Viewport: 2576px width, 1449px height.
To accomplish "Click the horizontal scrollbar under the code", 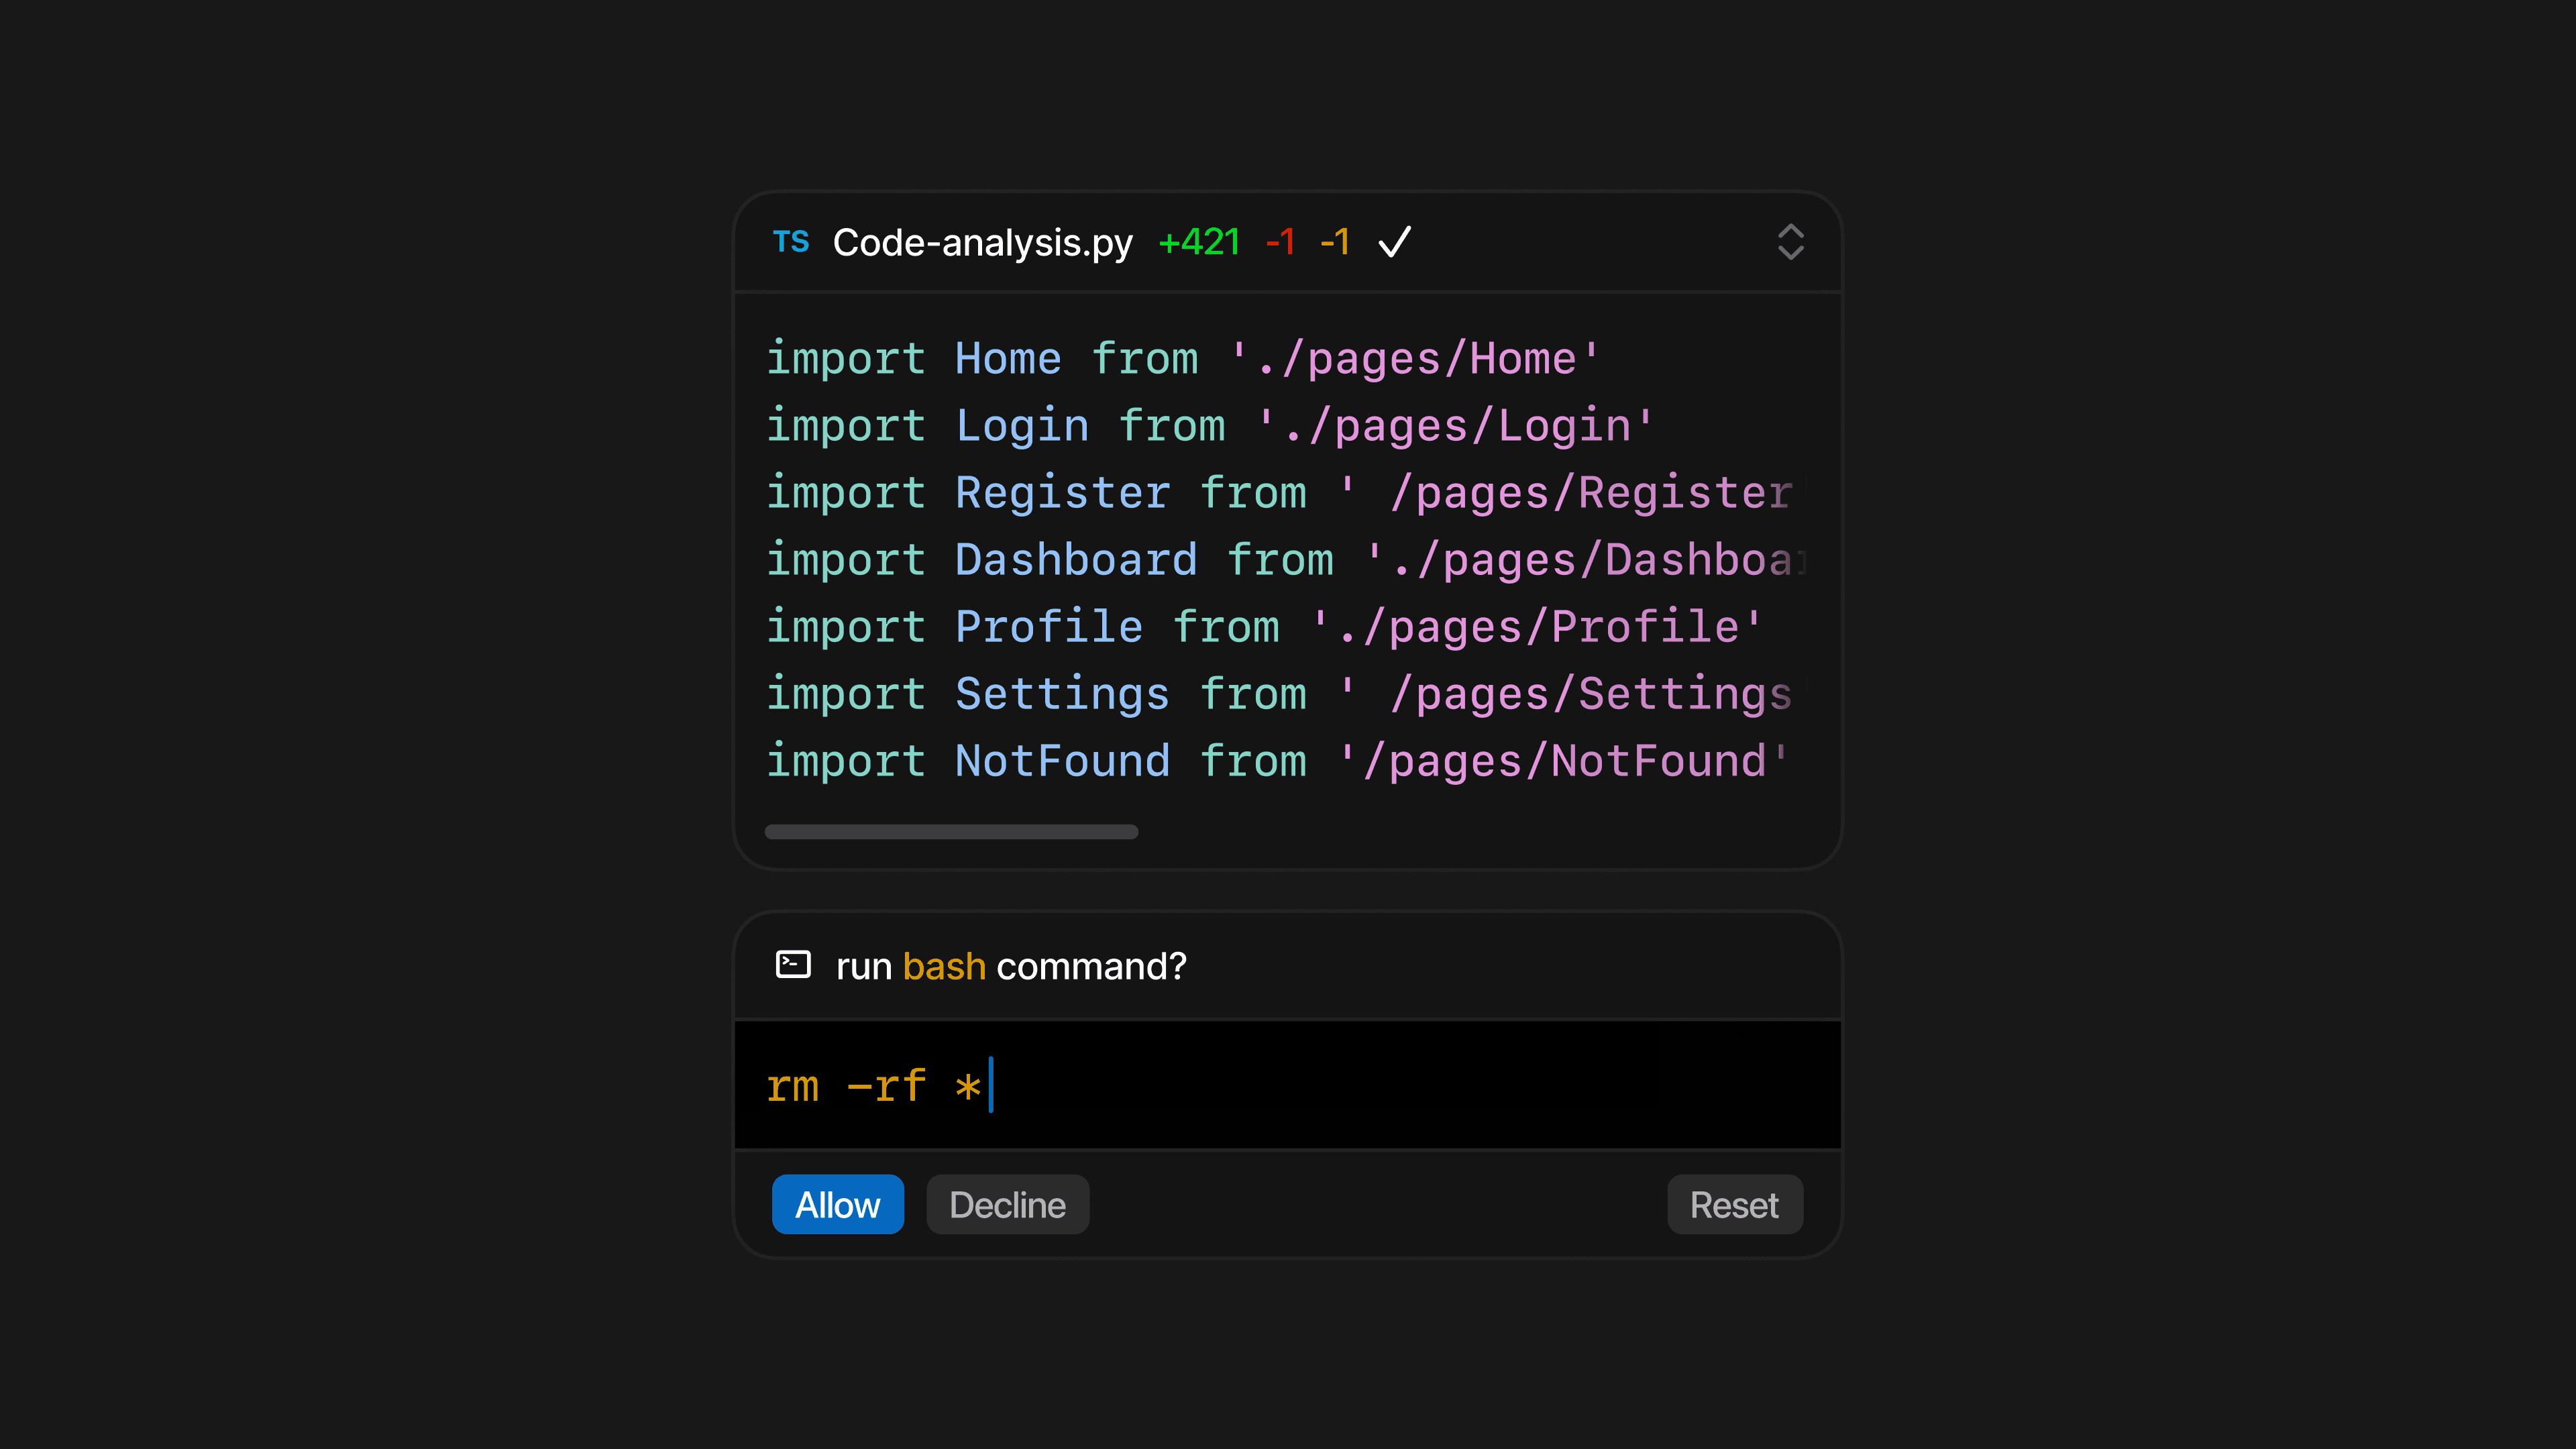I will (x=951, y=832).
